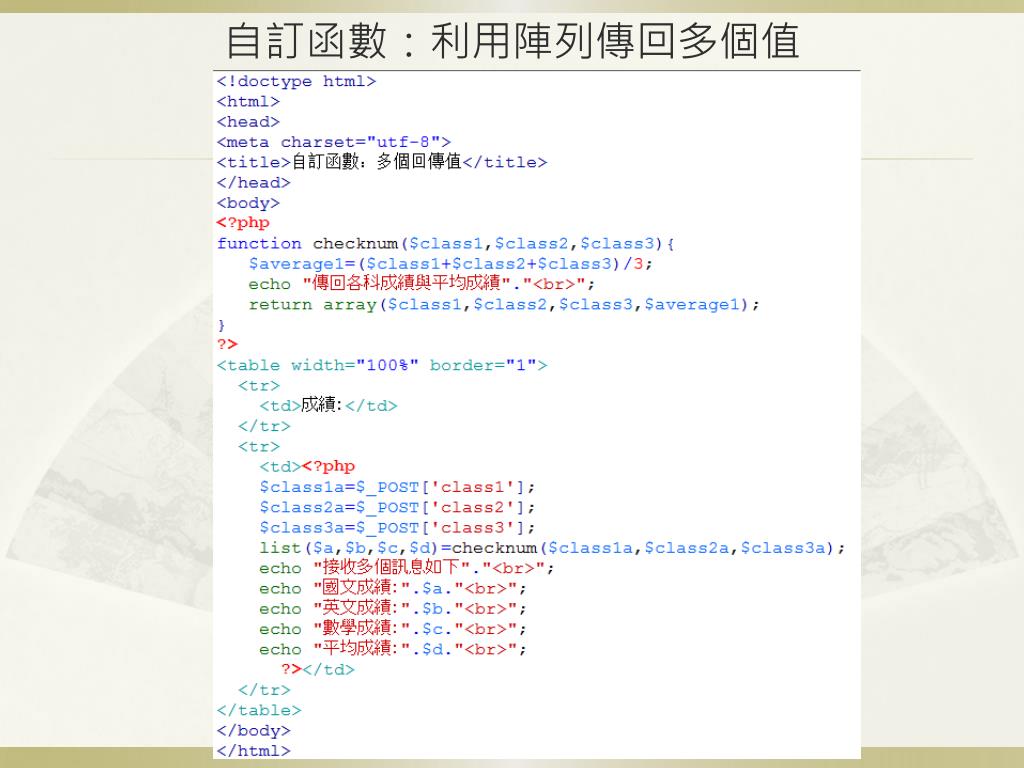The image size is (1024, 768).
Task: Click the <td><?php line
Action: point(307,467)
